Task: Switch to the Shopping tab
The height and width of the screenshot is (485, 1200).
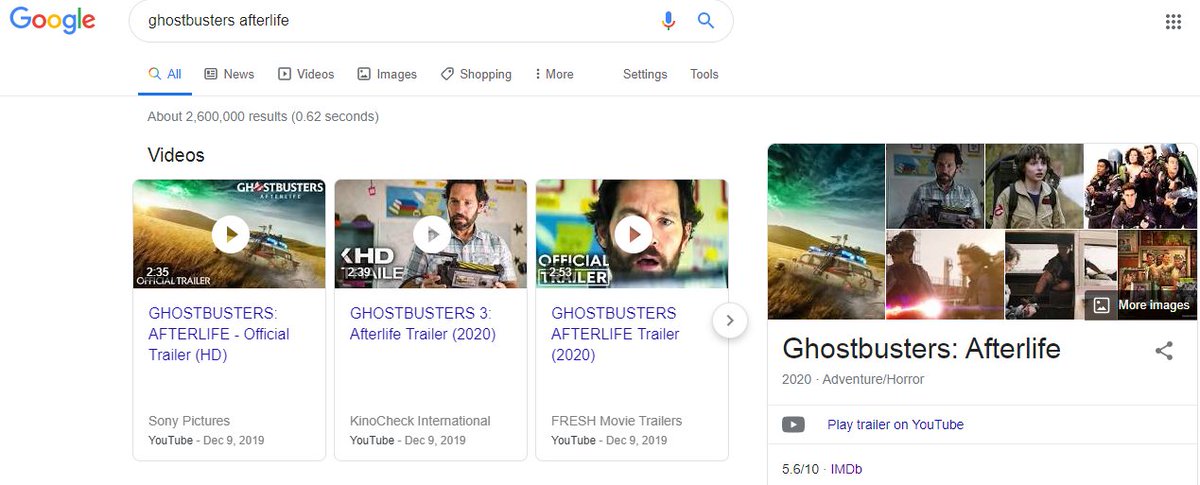Action: 476,74
